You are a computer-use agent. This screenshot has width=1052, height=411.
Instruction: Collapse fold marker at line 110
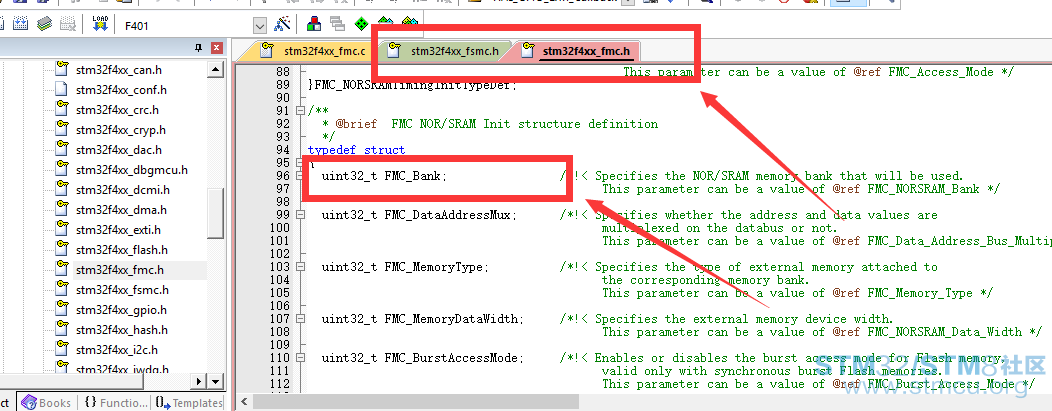pos(299,358)
